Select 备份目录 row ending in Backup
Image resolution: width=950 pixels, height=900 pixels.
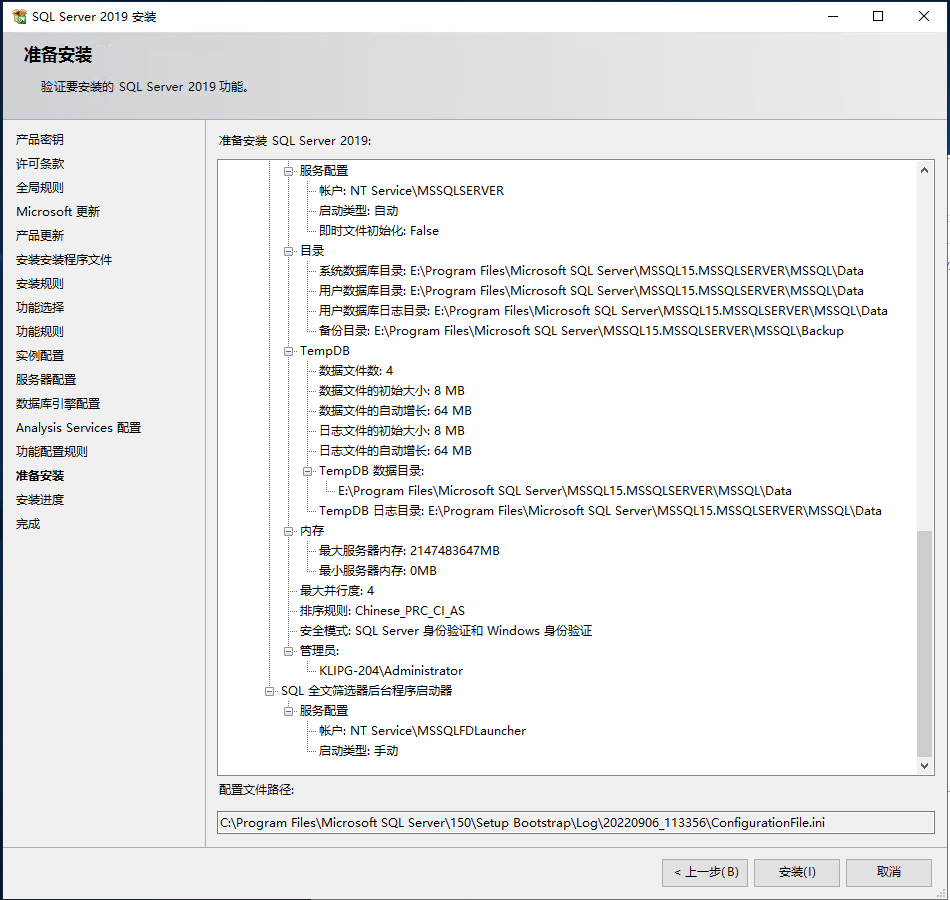point(582,331)
